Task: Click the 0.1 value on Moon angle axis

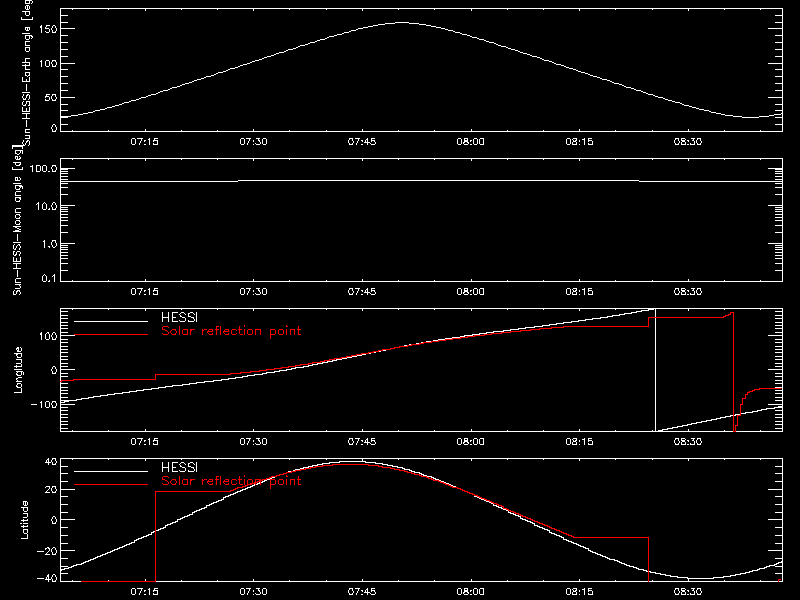Action: pyautogui.click(x=49, y=278)
